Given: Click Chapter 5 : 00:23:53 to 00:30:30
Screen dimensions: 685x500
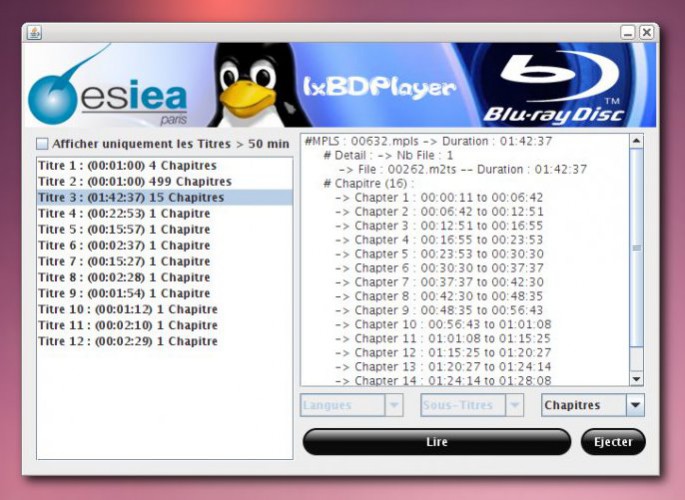Looking at the screenshot, I should pos(439,254).
